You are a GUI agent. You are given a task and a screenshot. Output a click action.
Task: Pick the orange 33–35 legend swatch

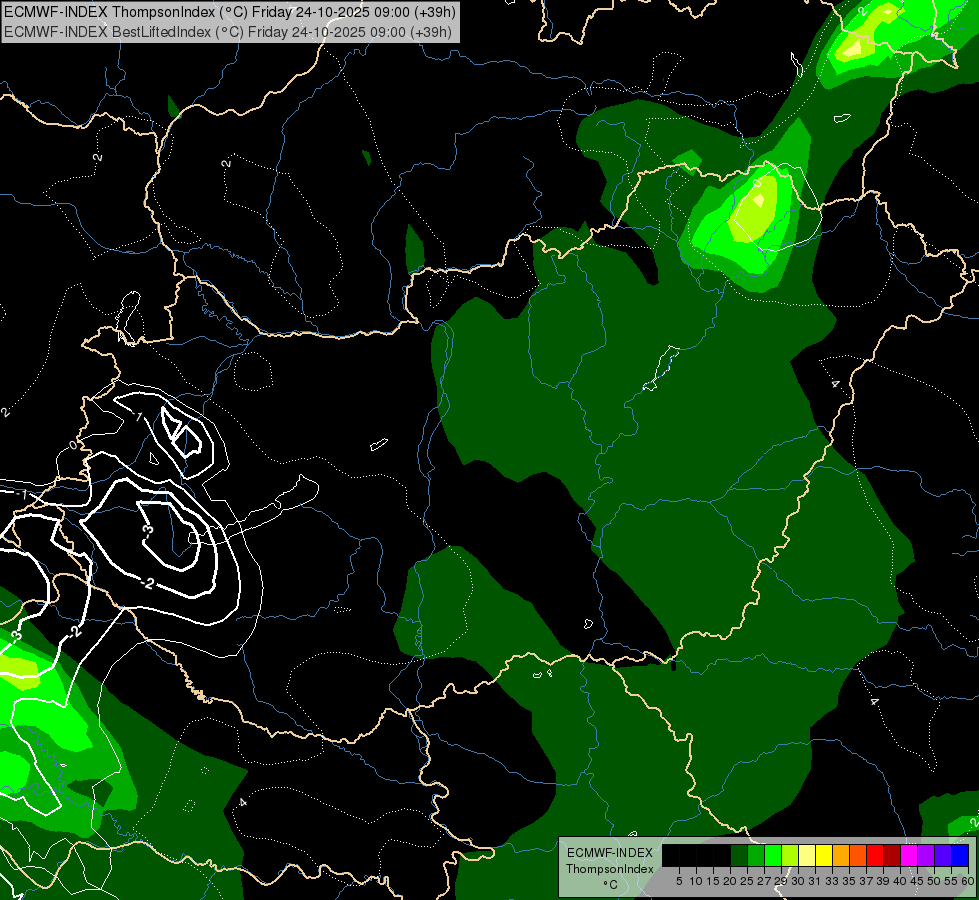[841, 855]
